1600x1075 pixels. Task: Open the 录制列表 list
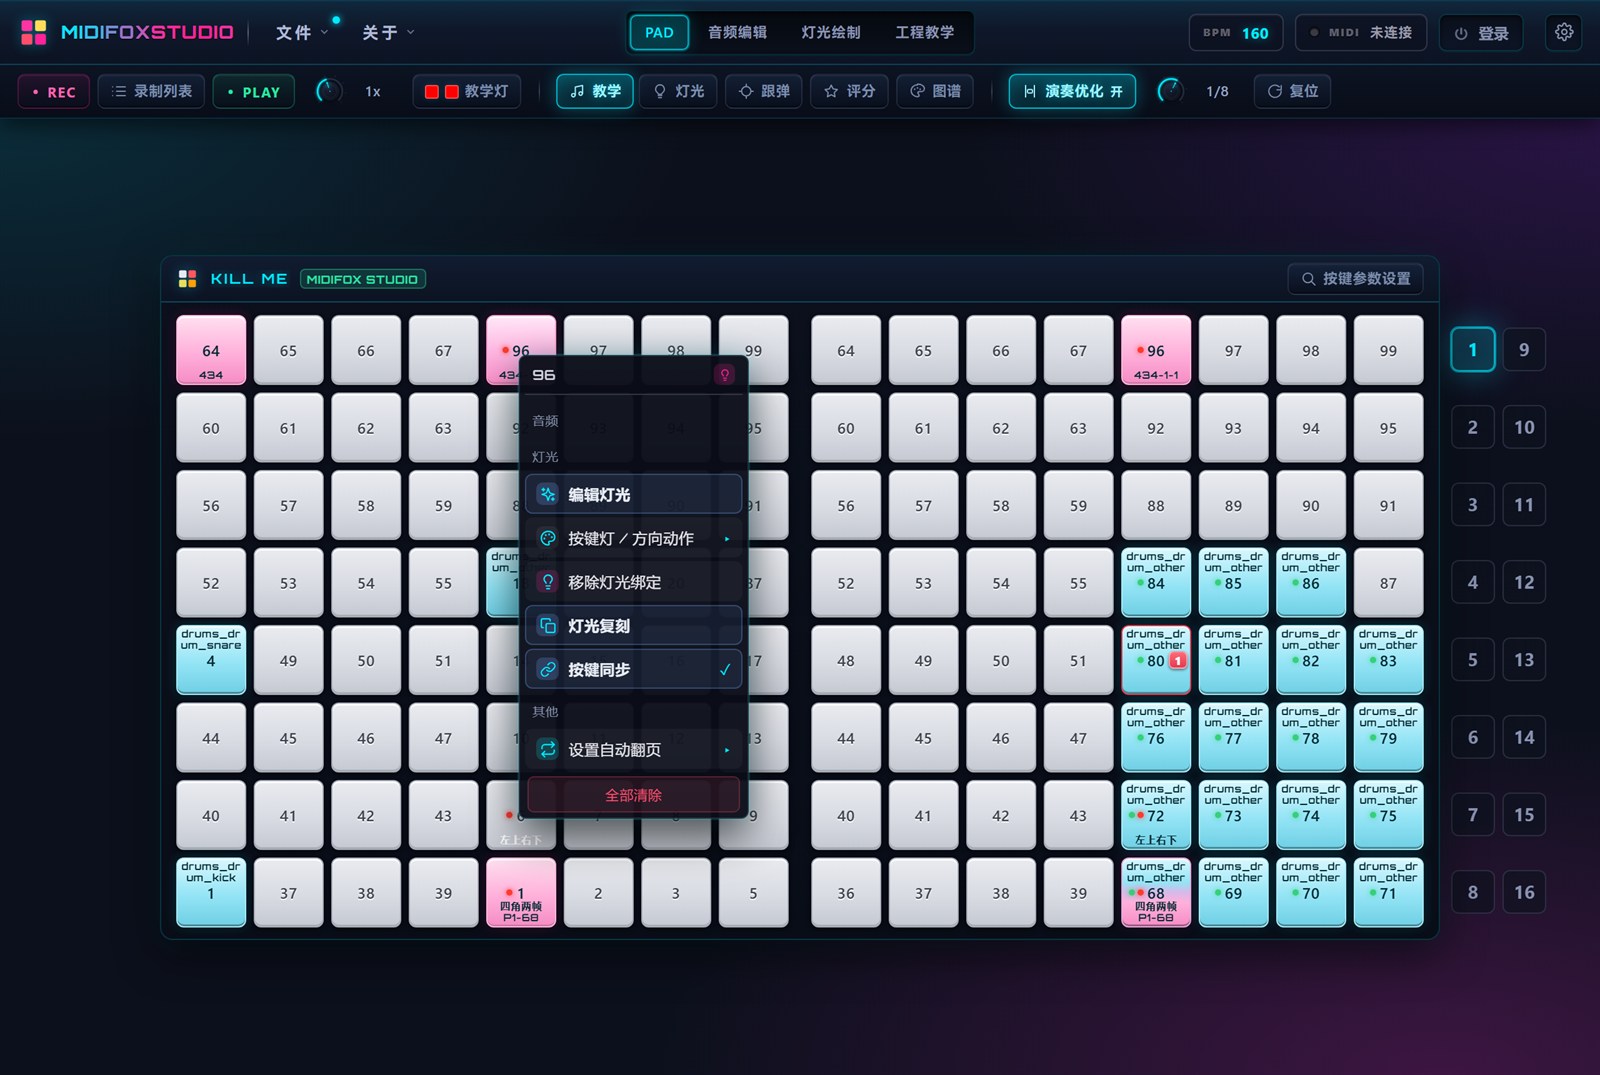click(151, 91)
